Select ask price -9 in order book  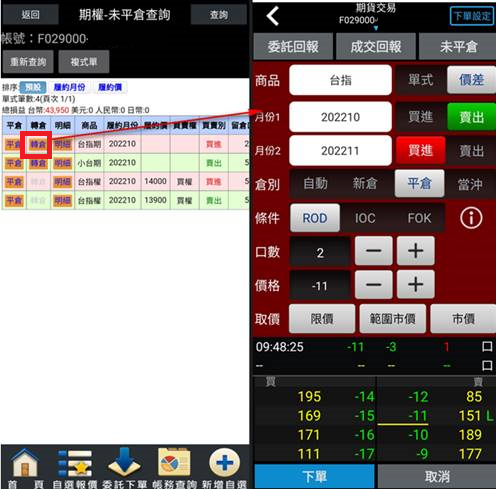[421, 454]
